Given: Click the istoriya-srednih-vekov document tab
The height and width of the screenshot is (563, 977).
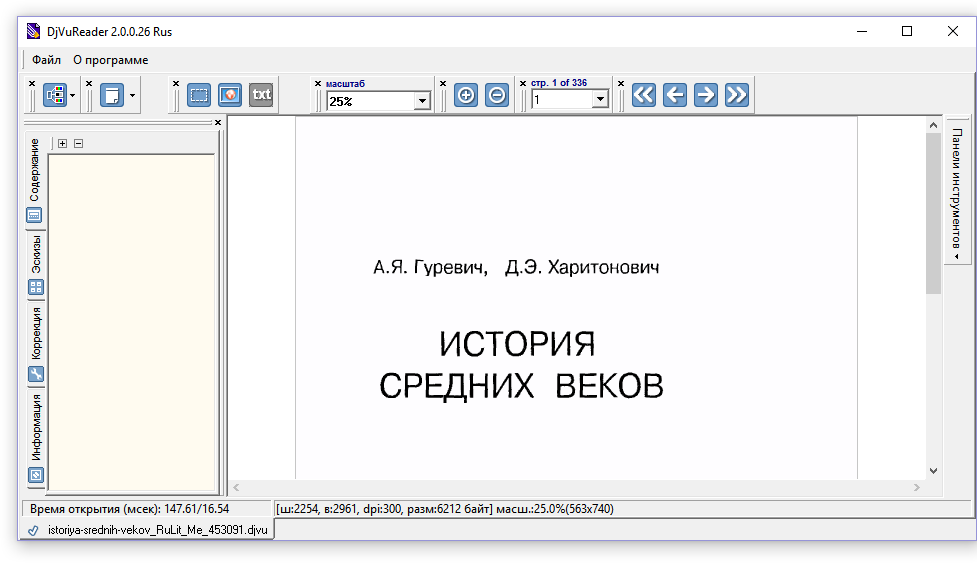Looking at the screenshot, I should pyautogui.click(x=141, y=530).
